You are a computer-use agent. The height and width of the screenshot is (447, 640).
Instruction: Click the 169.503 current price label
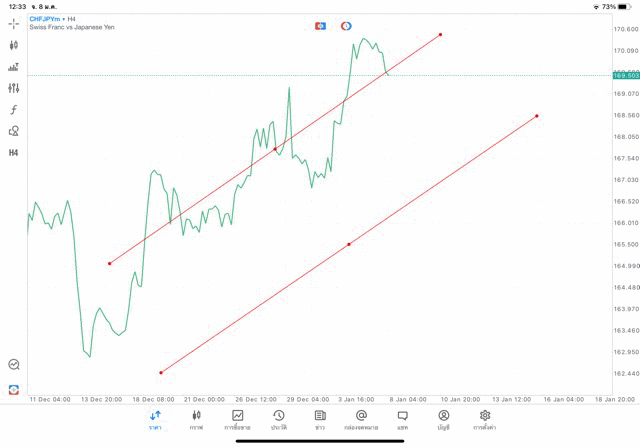(625, 75)
